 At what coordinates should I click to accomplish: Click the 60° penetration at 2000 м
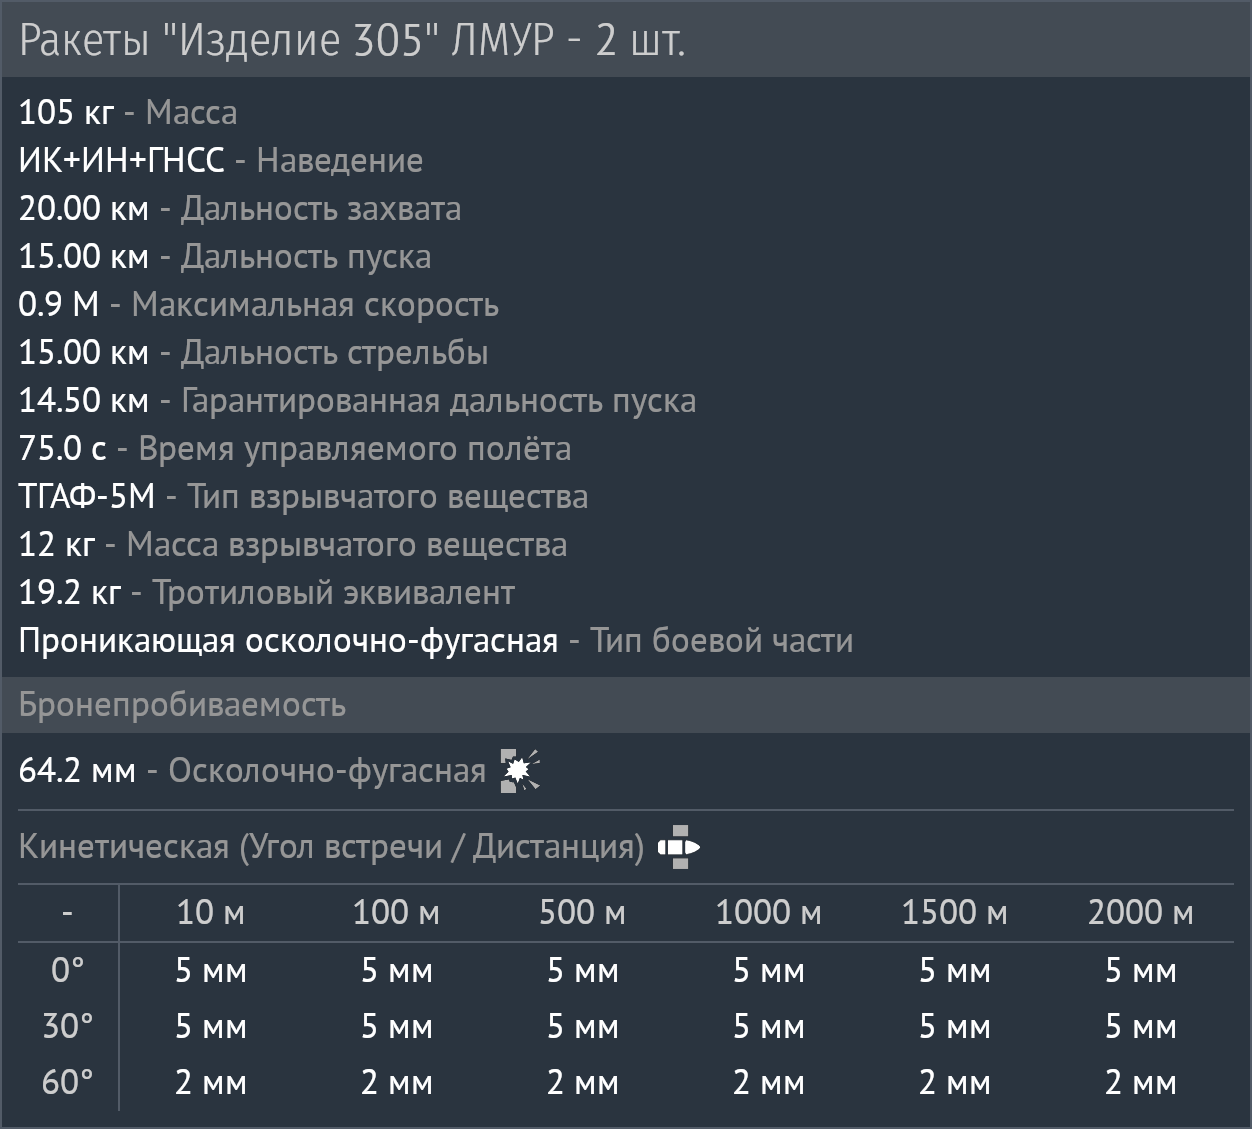click(1140, 1083)
